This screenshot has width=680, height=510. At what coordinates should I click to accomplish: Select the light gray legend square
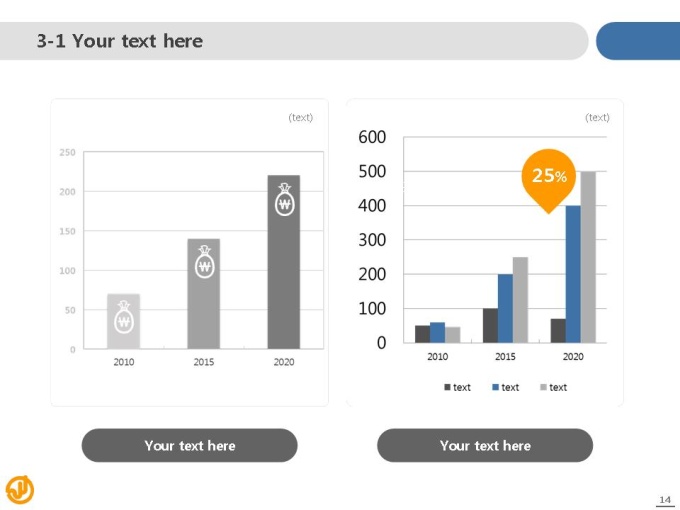coord(543,387)
